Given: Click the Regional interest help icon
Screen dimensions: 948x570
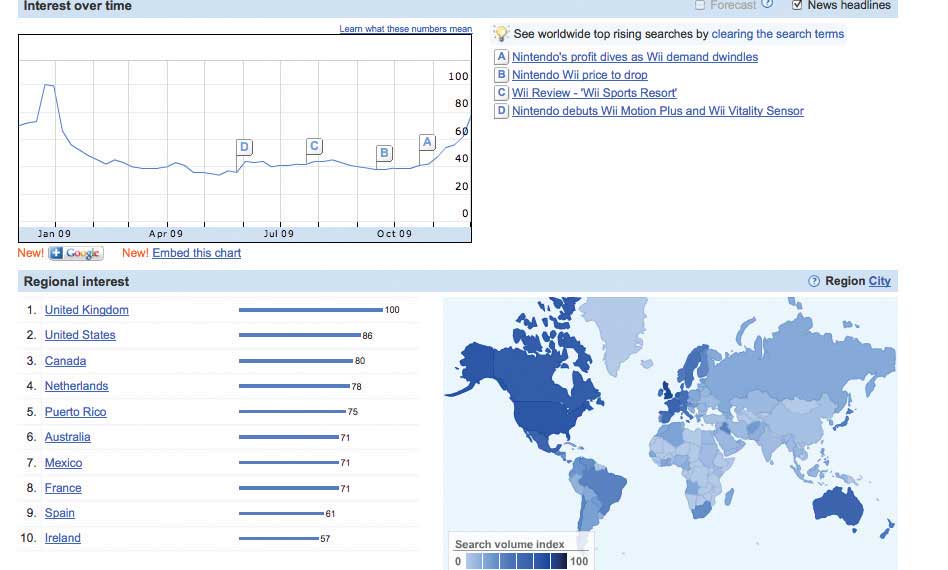Looking at the screenshot, I should click(814, 281).
